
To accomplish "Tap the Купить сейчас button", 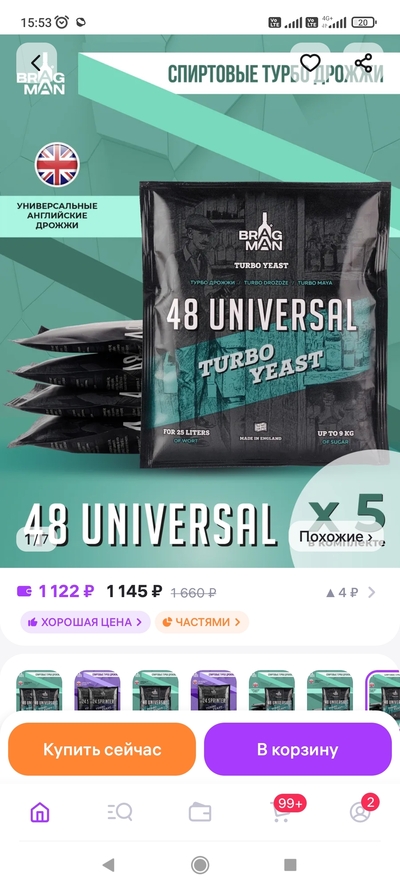I will [x=102, y=750].
